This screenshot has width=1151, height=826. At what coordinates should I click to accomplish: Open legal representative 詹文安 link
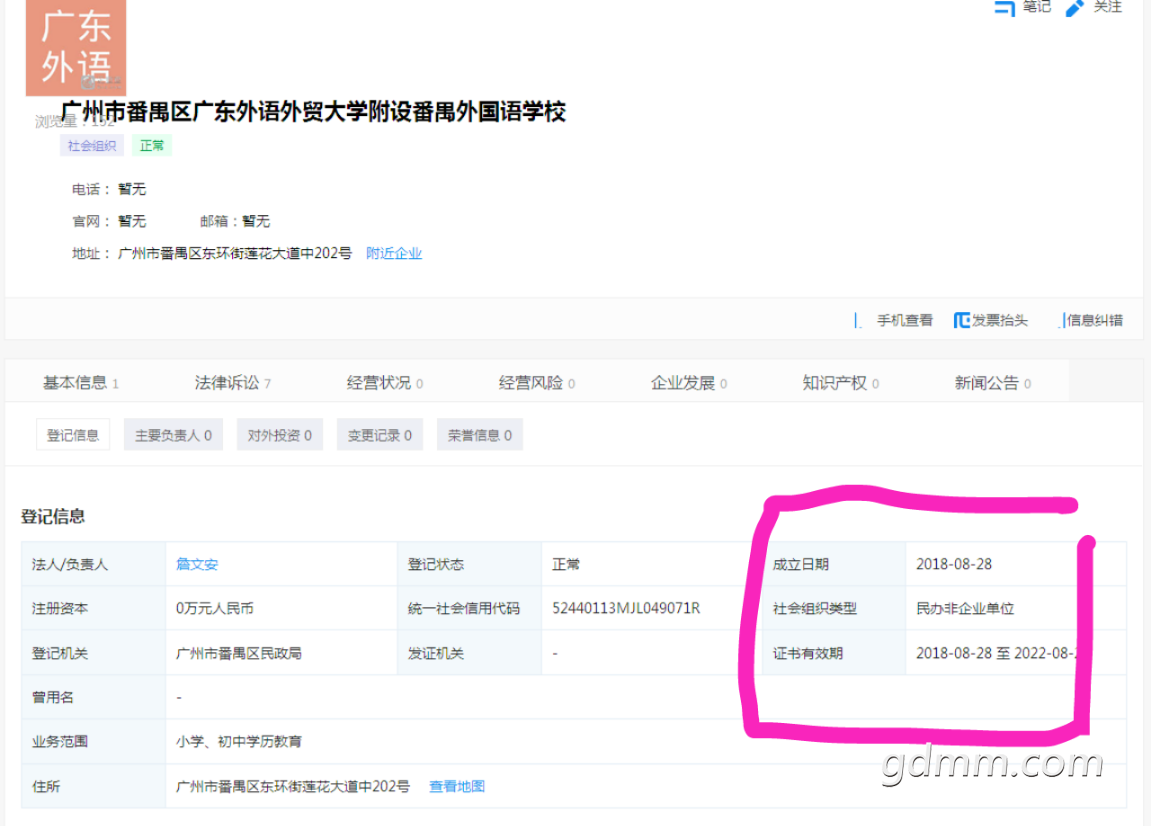pyautogui.click(x=197, y=564)
